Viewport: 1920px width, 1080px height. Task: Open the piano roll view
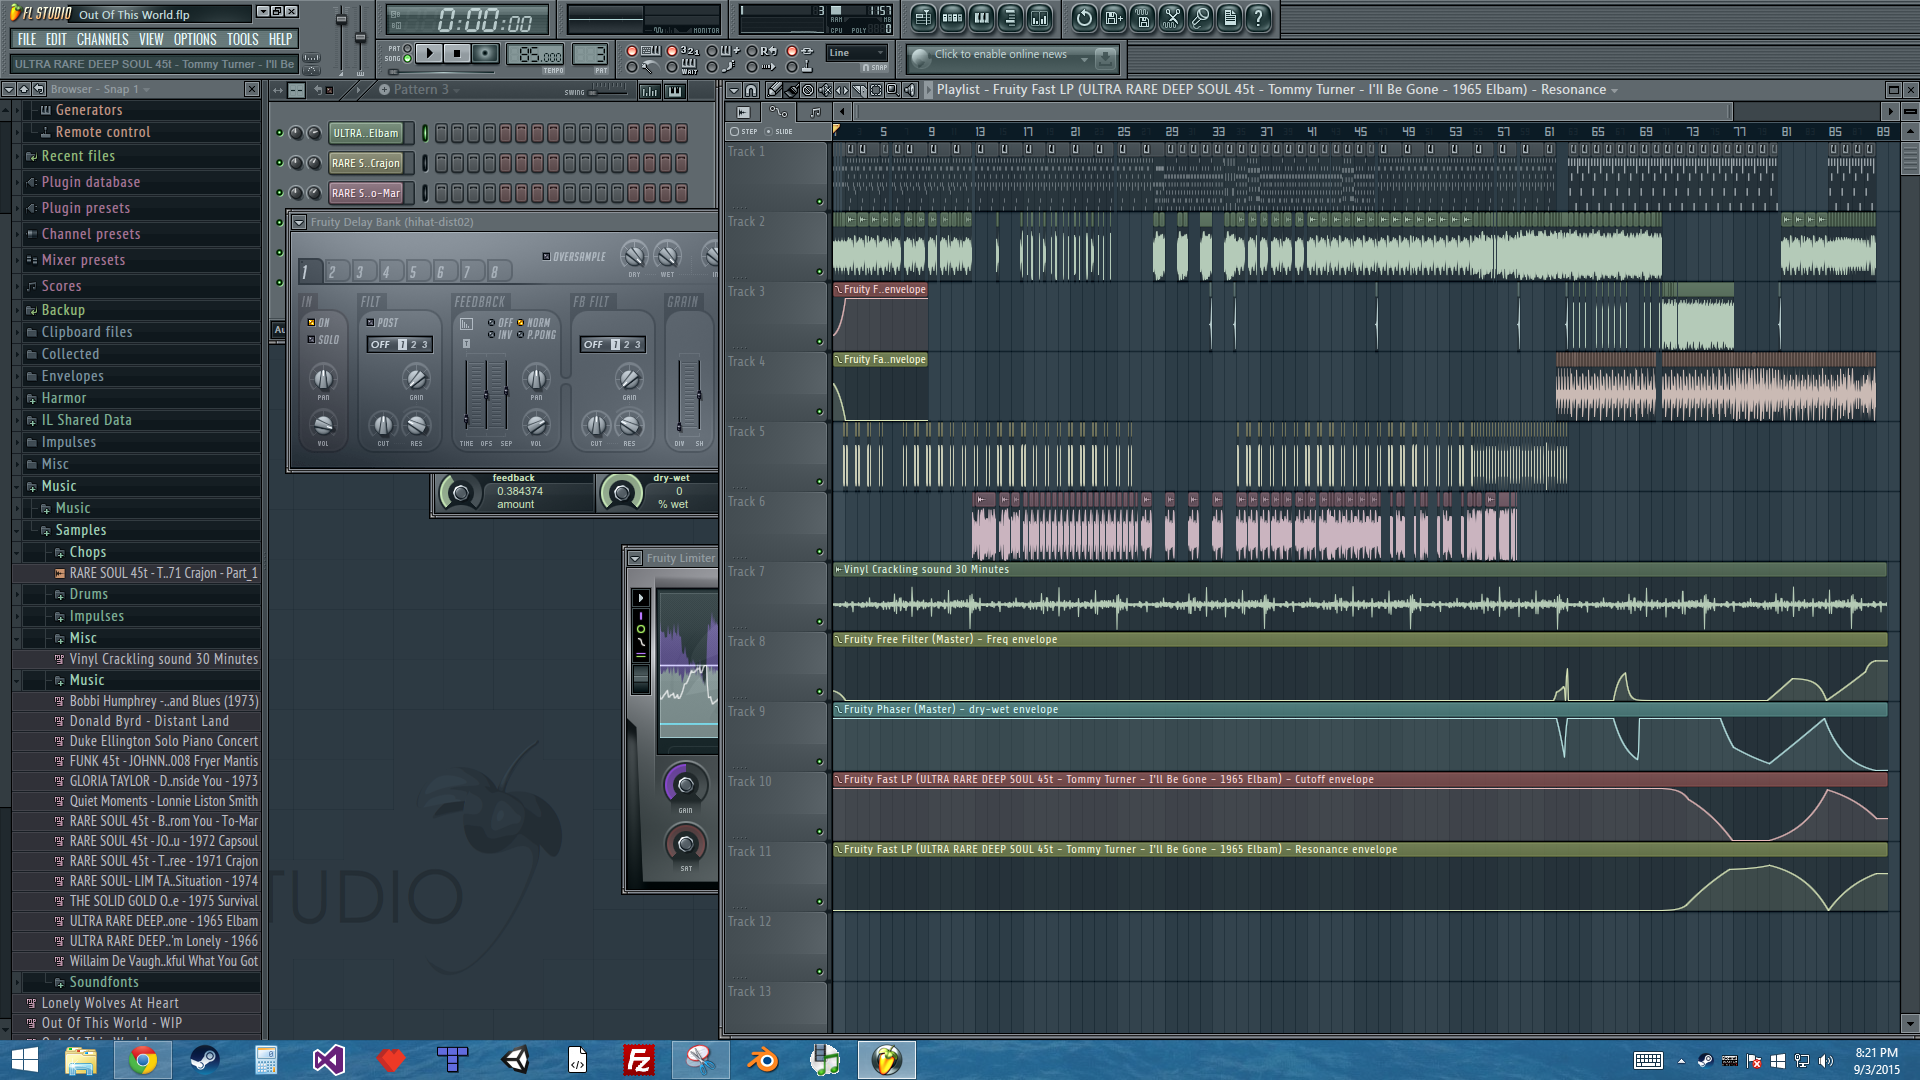point(981,18)
